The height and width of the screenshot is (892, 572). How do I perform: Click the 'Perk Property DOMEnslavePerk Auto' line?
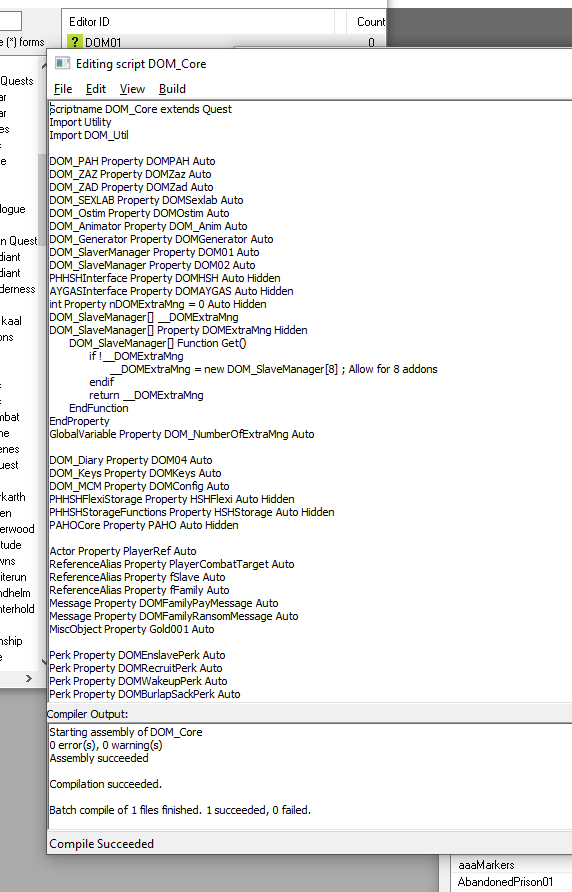pos(137,655)
